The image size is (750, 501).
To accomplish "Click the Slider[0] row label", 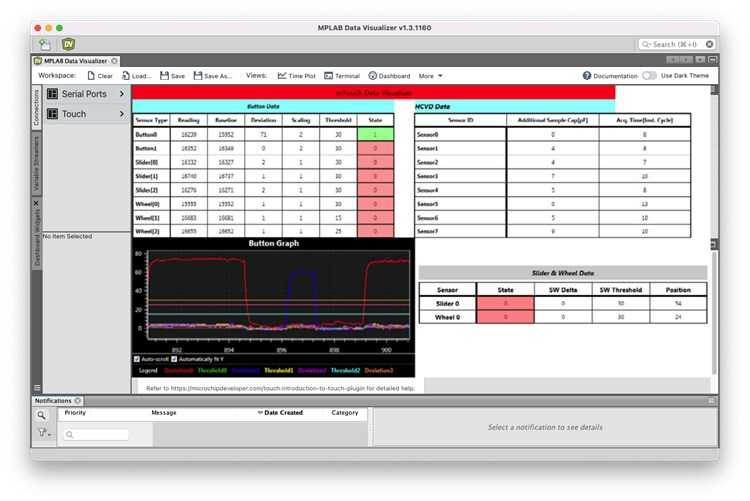I will click(146, 162).
